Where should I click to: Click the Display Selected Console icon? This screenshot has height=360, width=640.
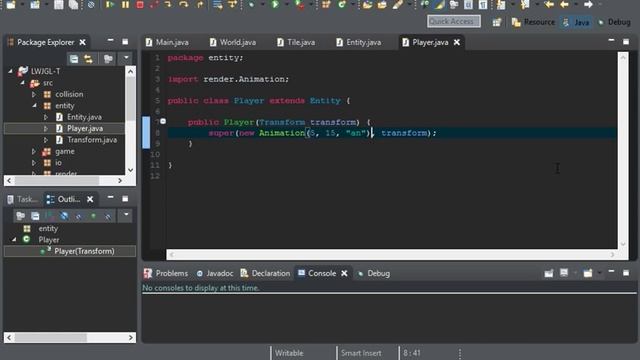pos(564,273)
